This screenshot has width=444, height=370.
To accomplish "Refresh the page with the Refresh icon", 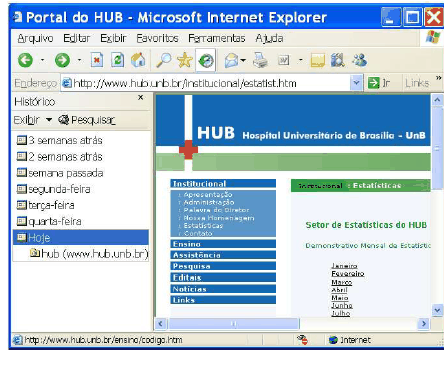I will (x=117, y=60).
